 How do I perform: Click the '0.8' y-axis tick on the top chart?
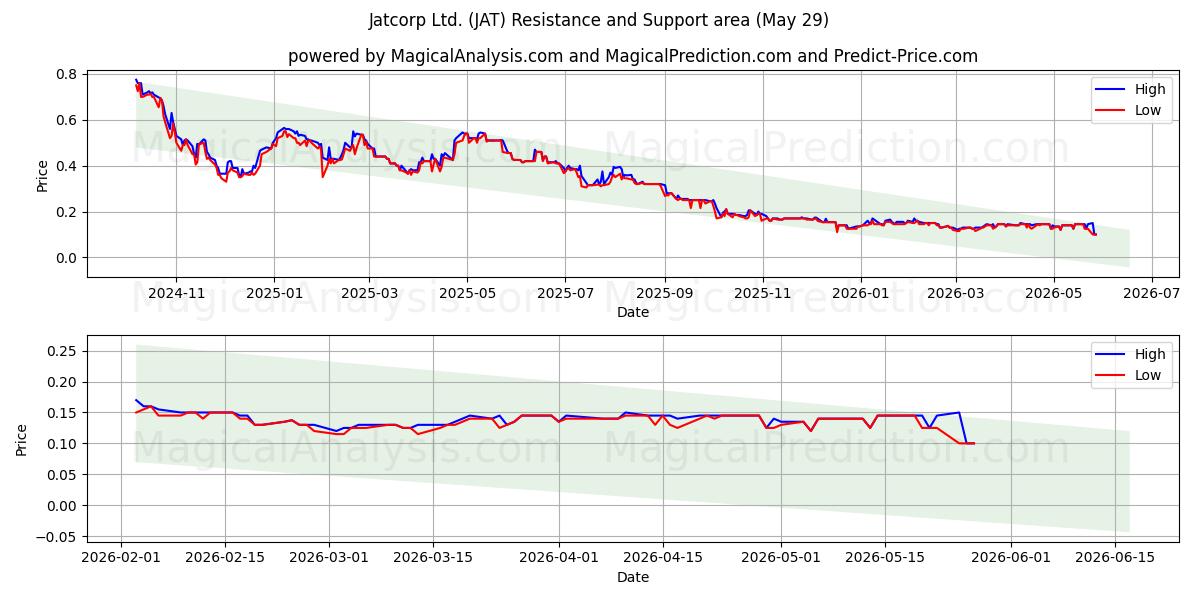tap(67, 74)
